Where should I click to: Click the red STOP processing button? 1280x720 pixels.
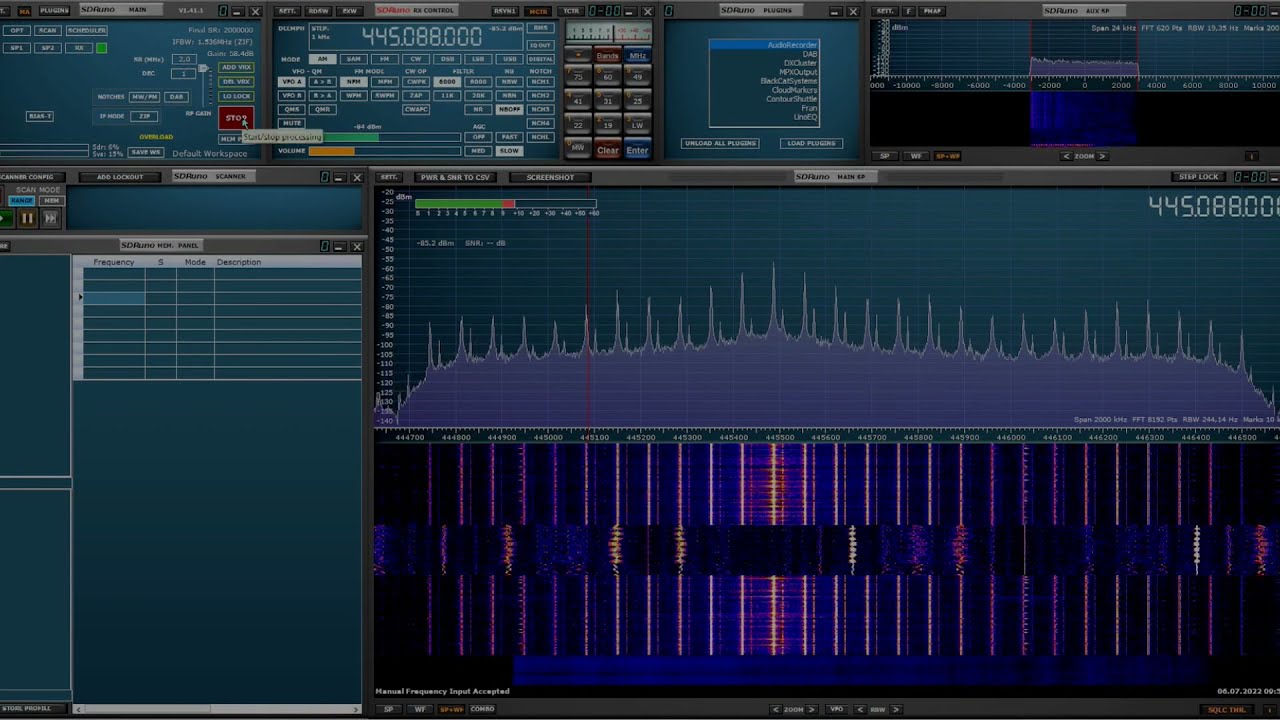coord(236,119)
